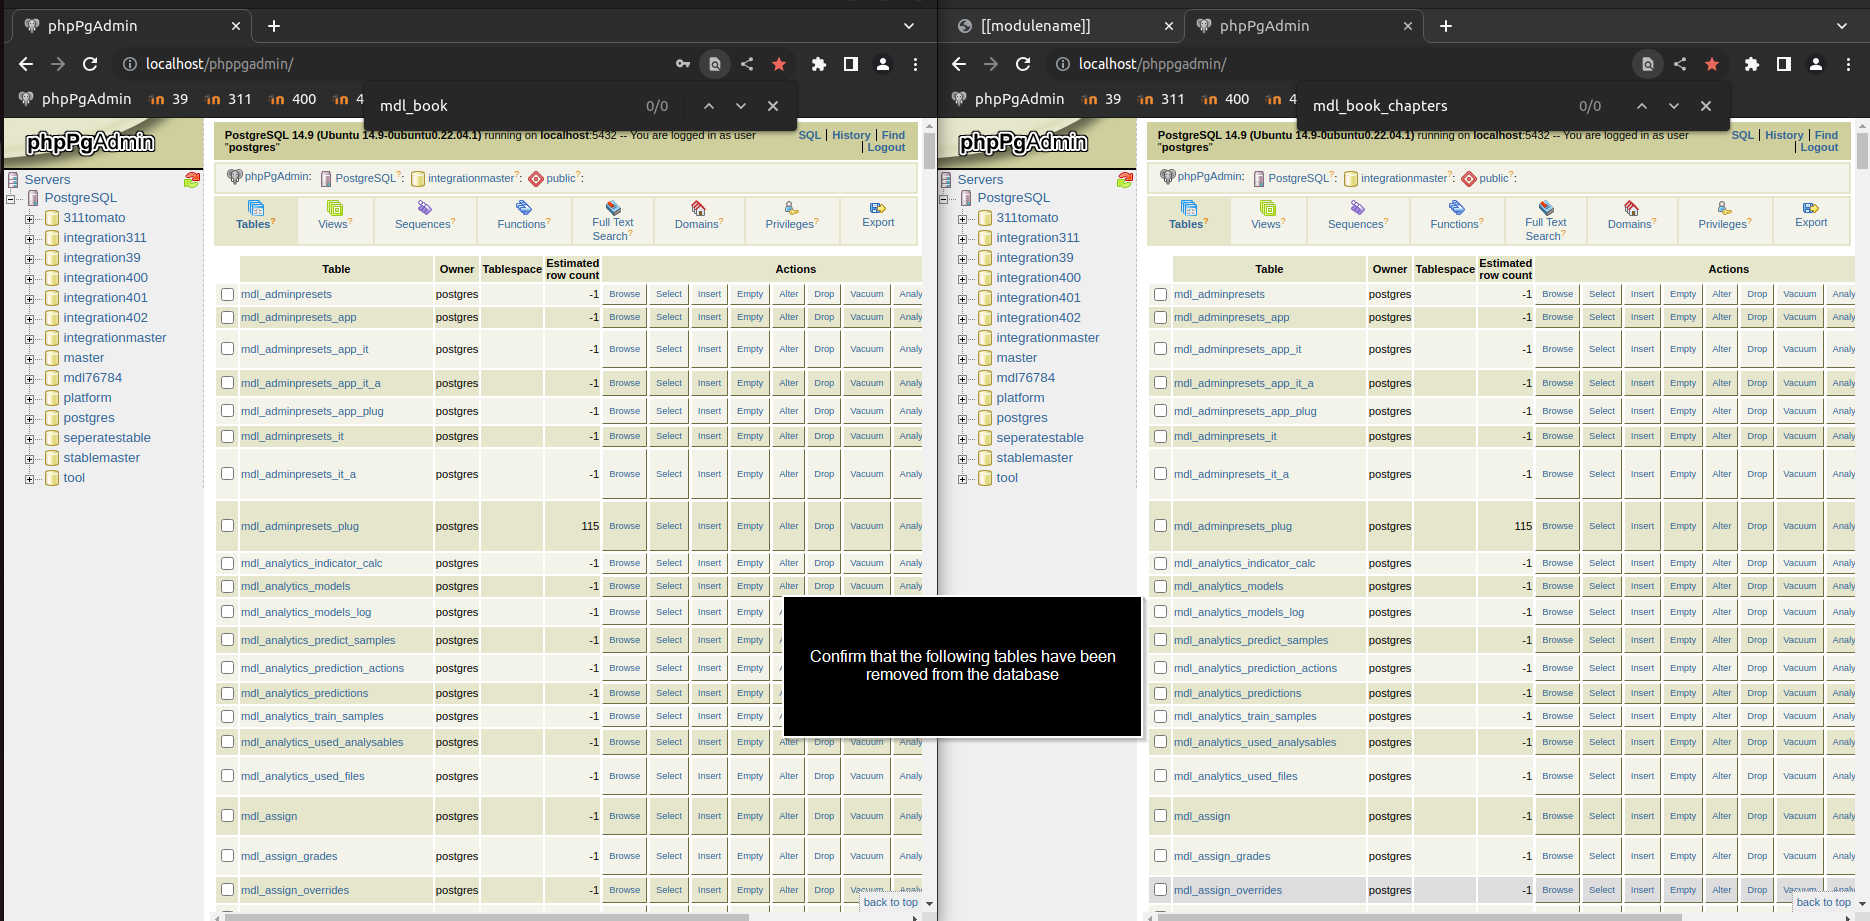Click Export in the right phpPgAdmin window

click(x=1811, y=214)
